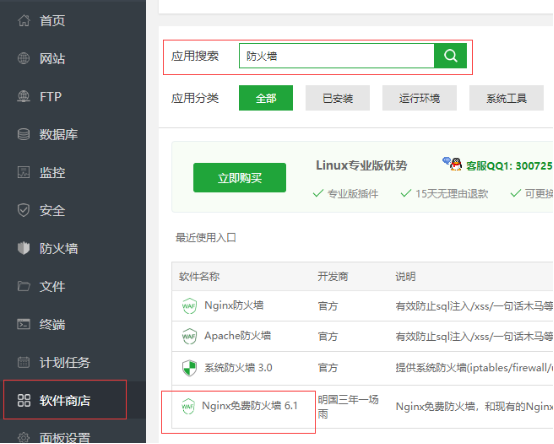Click the terminal icon beside 终端
The width and height of the screenshot is (554, 444).
[x=24, y=324]
